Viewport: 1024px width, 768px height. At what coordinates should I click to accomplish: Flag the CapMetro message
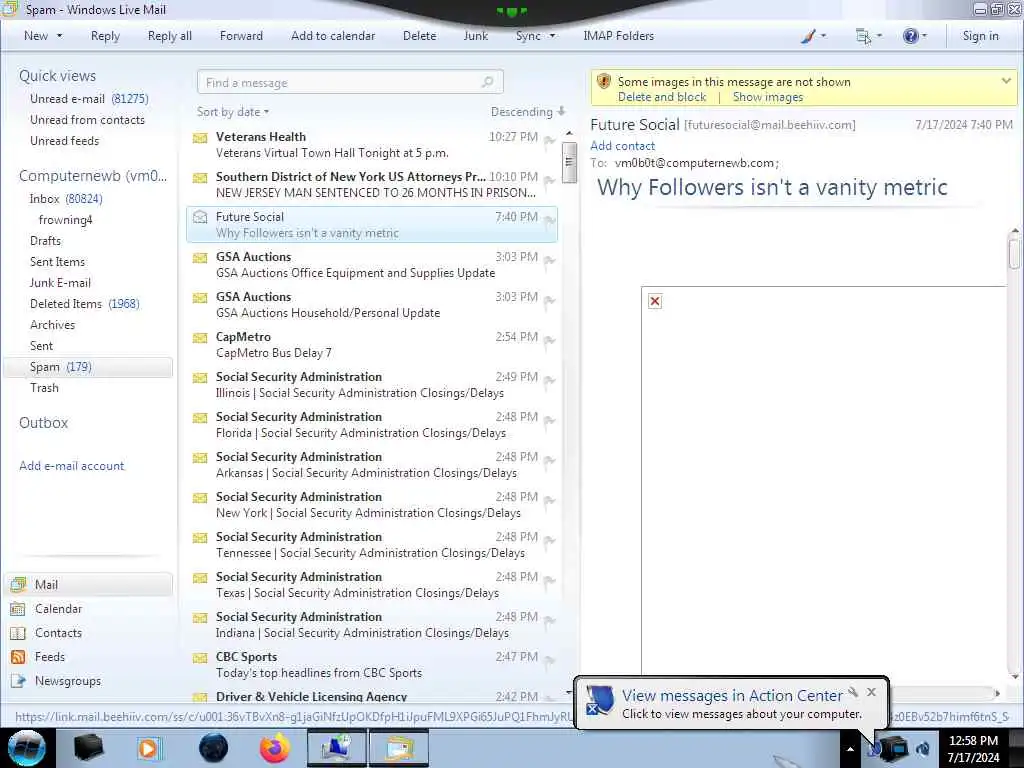pos(549,341)
